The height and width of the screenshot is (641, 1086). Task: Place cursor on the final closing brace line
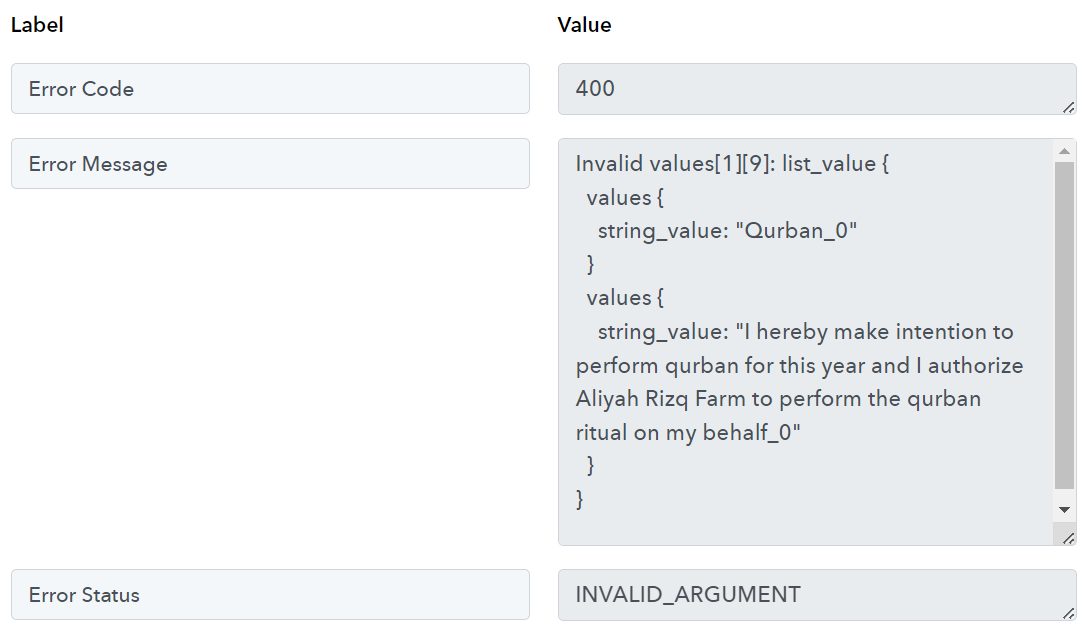[580, 499]
